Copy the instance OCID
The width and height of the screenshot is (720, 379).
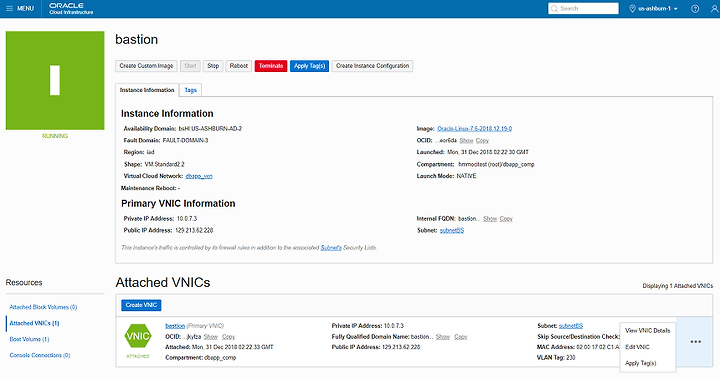point(482,141)
